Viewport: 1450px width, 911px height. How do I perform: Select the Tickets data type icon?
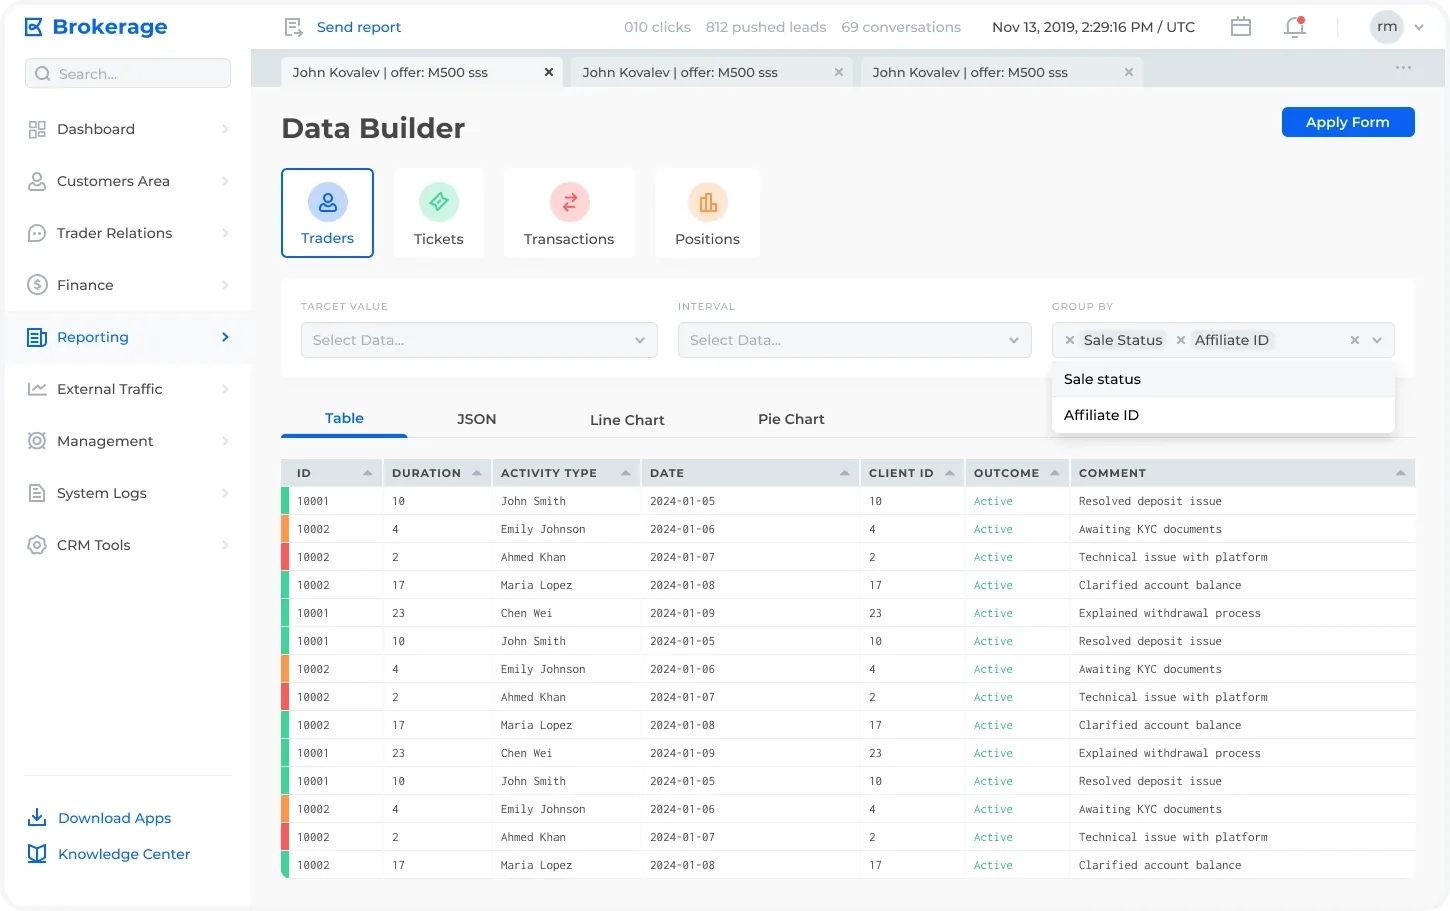(439, 202)
